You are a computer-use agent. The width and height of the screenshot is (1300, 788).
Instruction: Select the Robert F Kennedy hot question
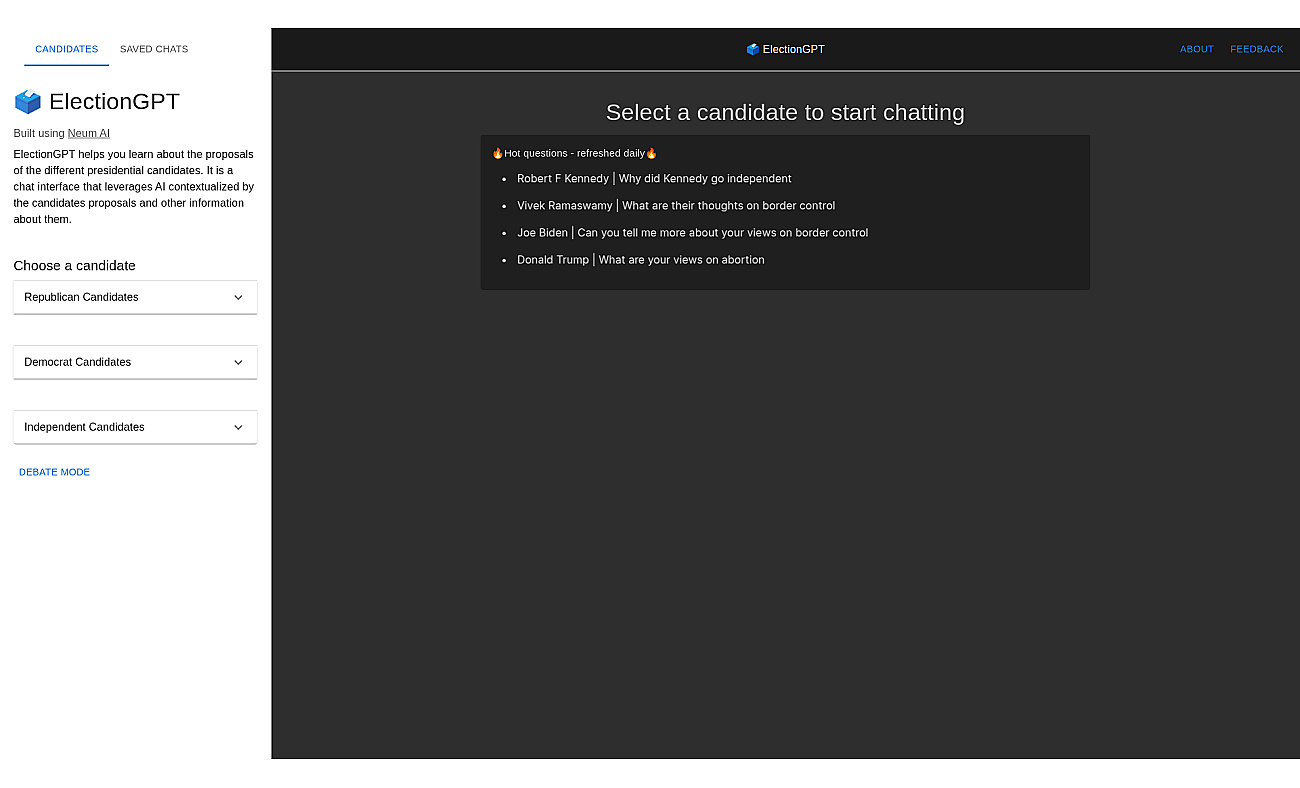(654, 179)
